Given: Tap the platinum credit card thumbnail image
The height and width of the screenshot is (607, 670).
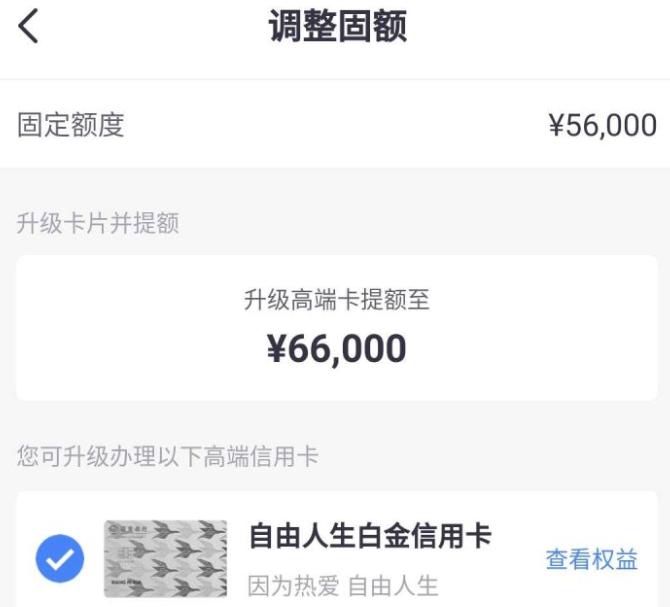Looking at the screenshot, I should [x=165, y=558].
